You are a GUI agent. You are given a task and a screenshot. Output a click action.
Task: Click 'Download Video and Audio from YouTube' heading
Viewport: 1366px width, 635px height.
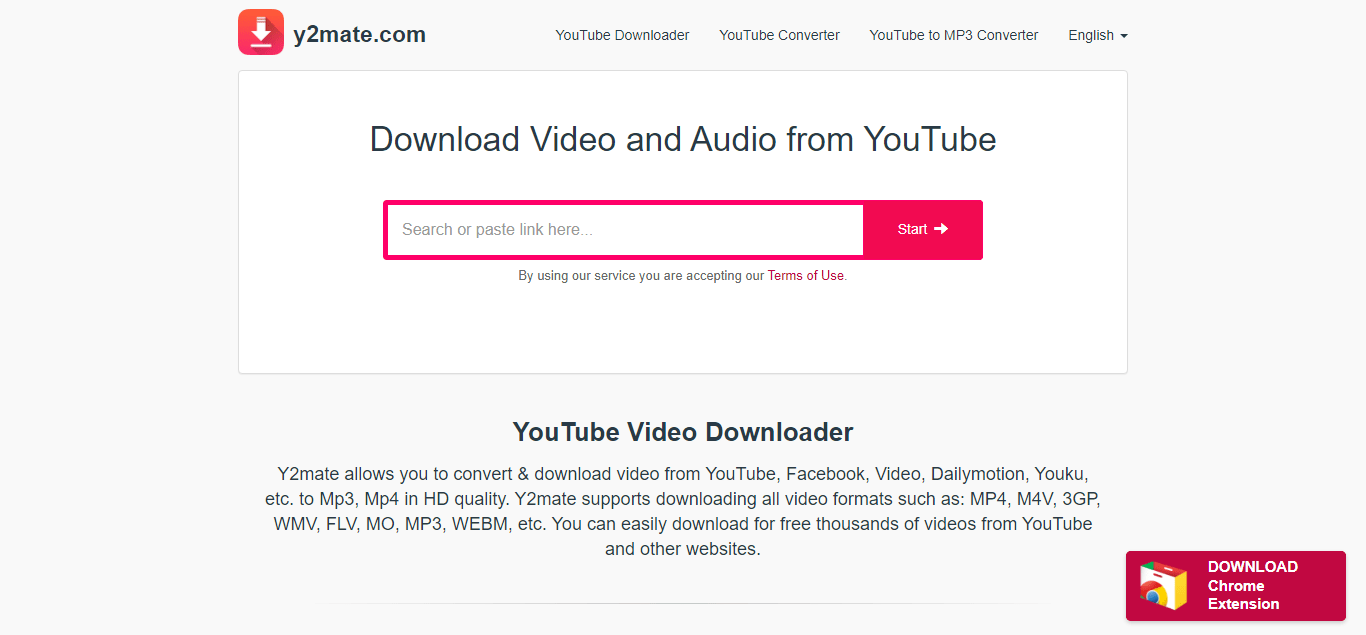coord(683,139)
